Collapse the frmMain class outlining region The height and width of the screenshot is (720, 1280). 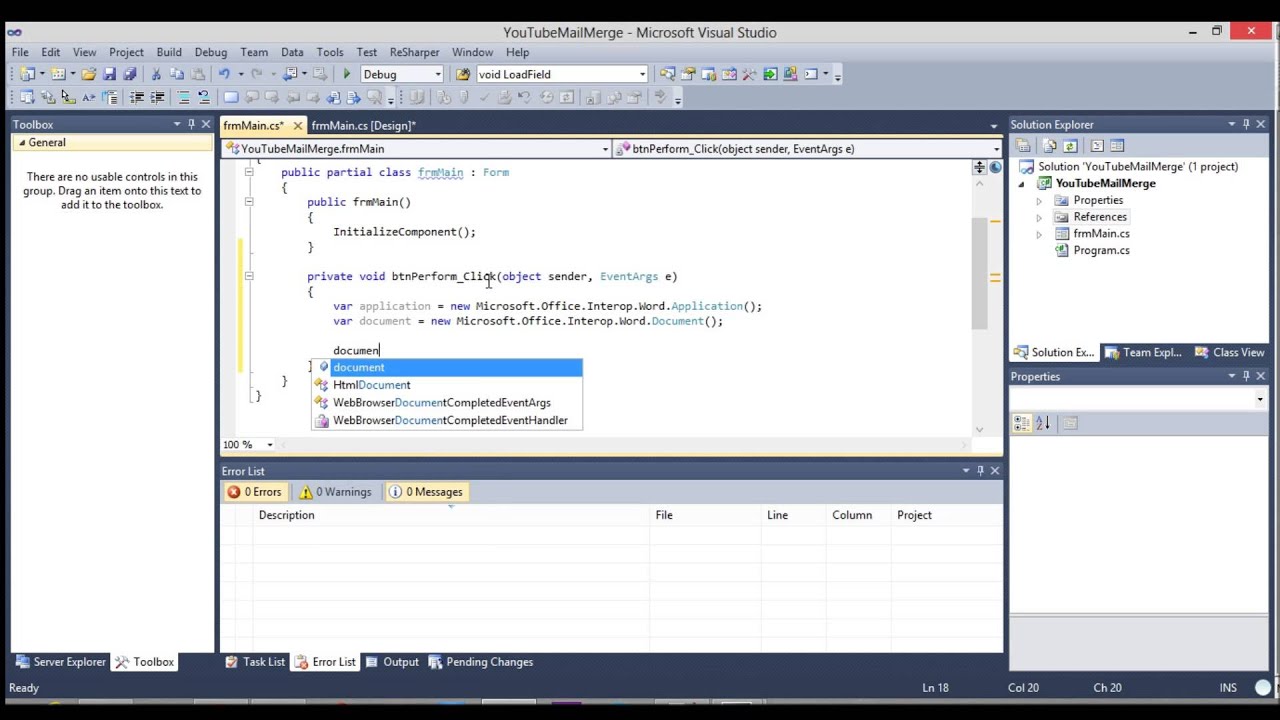coord(249,172)
